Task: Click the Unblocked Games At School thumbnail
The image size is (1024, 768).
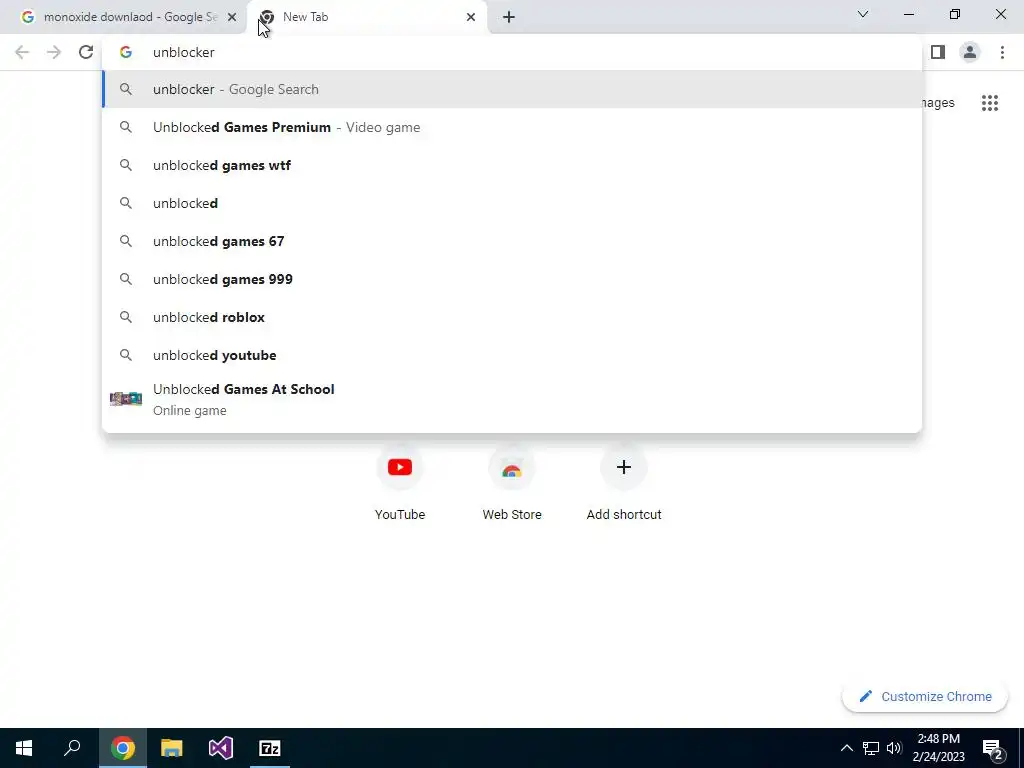Action: tap(125, 398)
